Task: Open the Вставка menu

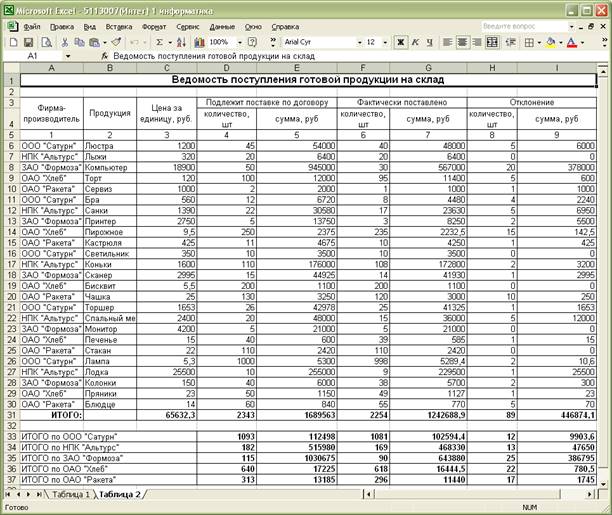Action: (x=119, y=27)
